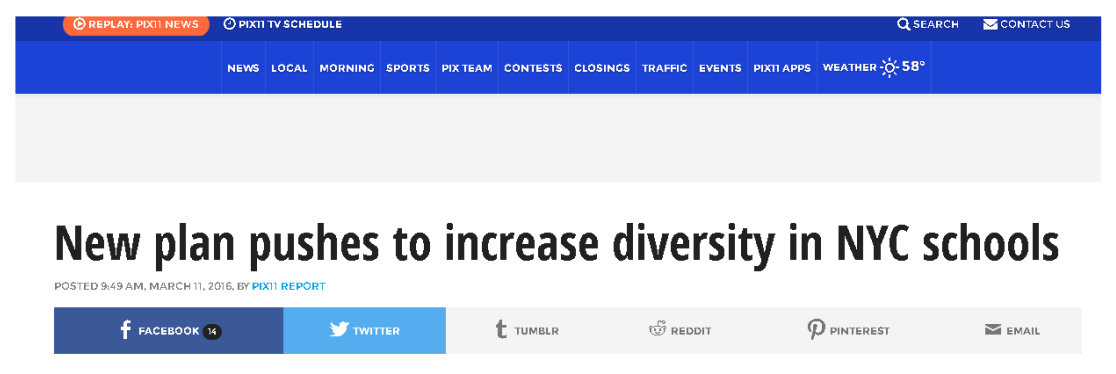Open the CONTESTS menu item
The image size is (1116, 374).
coord(533,68)
